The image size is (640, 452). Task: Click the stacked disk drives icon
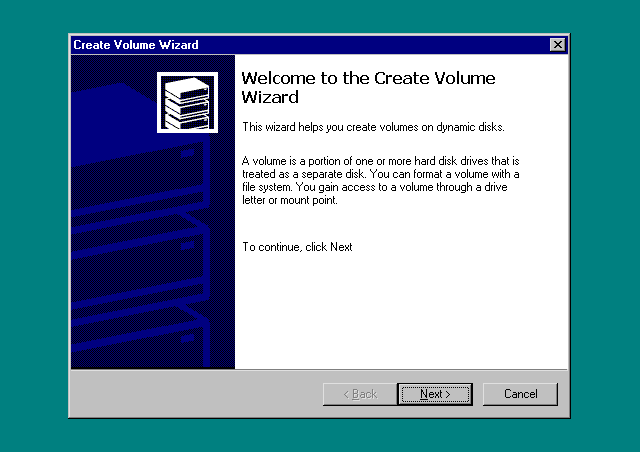pos(187,102)
